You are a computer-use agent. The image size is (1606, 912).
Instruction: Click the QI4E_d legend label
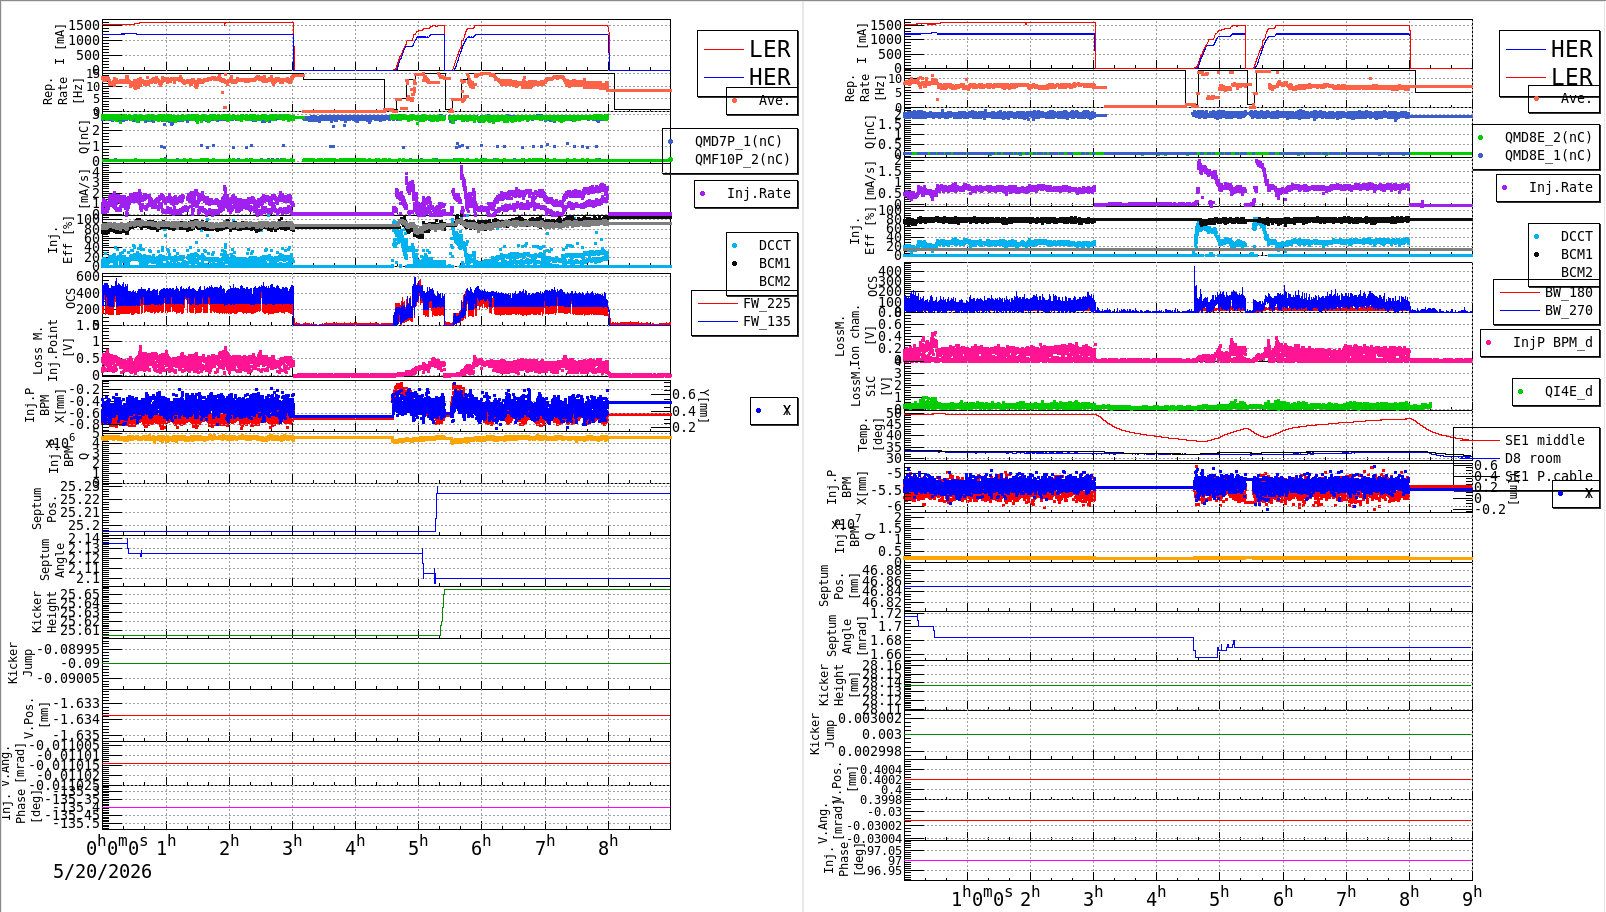point(1568,391)
